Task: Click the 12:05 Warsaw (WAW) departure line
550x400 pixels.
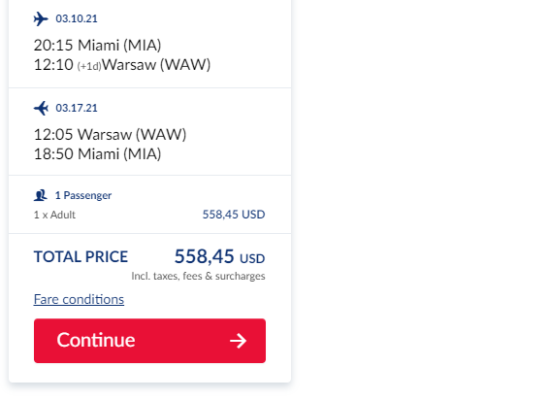Action: (110, 134)
